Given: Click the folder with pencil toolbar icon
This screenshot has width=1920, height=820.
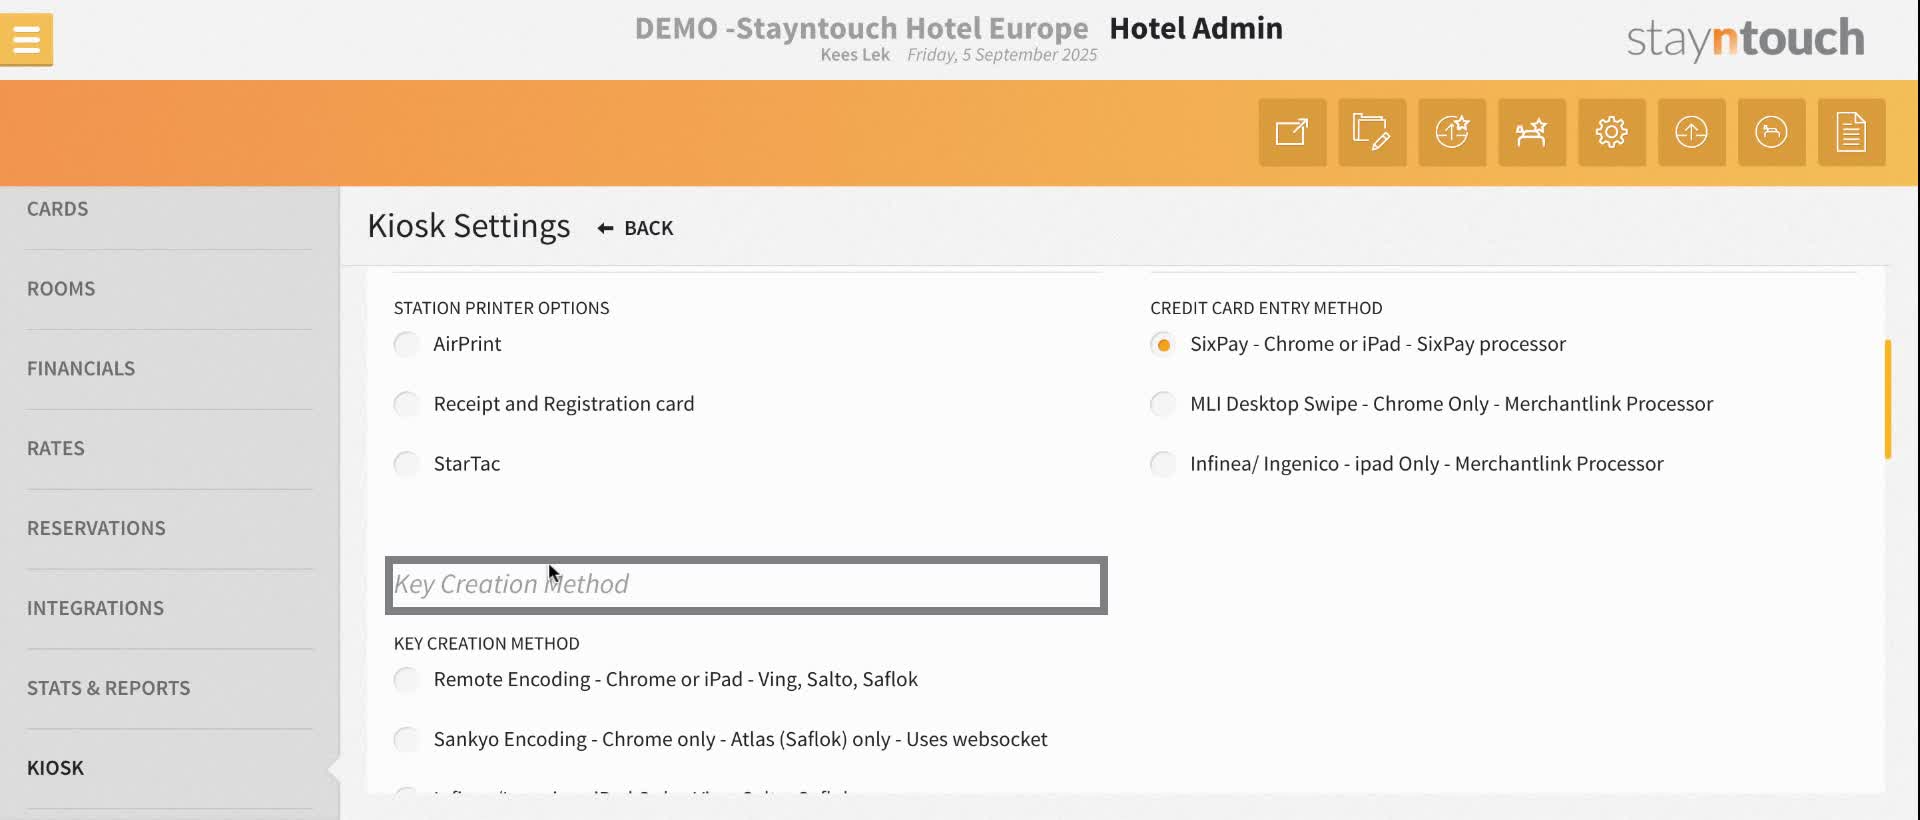Looking at the screenshot, I should [1372, 132].
